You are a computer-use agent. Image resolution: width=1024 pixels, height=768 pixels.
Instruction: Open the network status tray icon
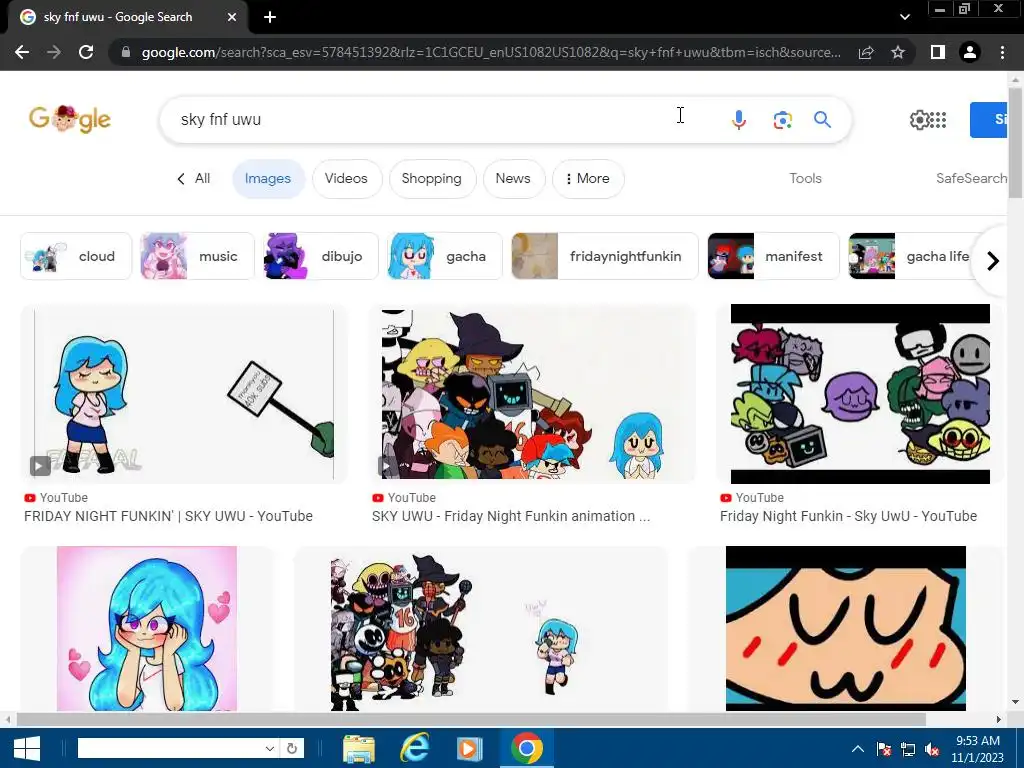[x=908, y=749]
